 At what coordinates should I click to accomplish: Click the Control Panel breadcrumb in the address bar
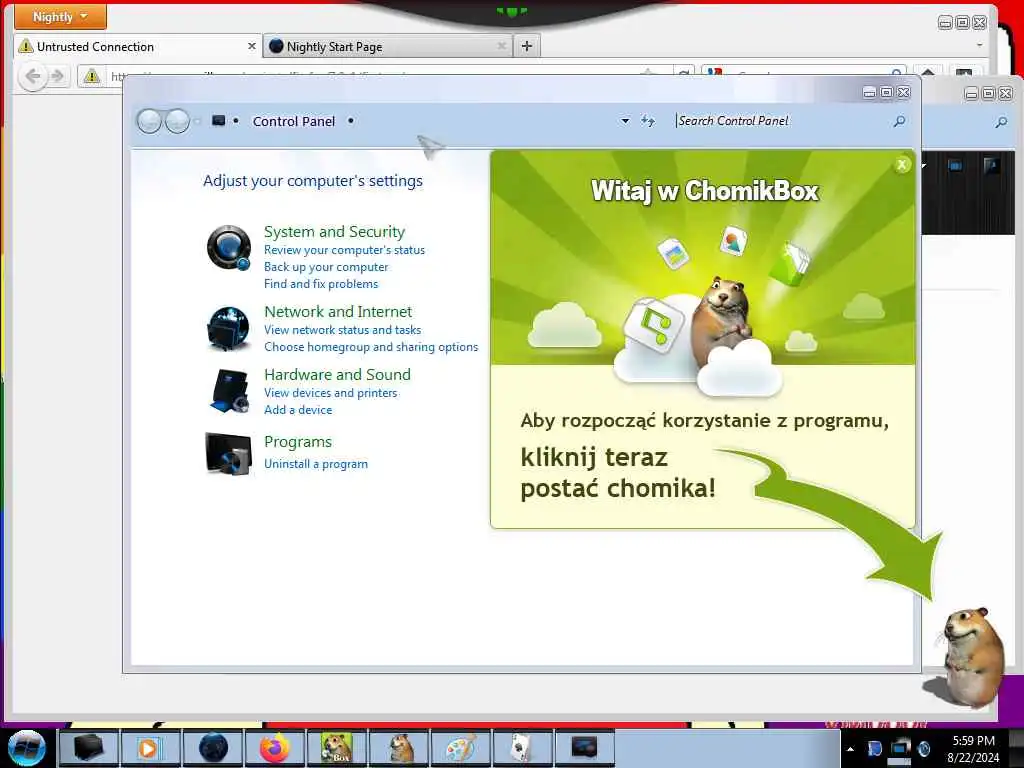point(294,121)
